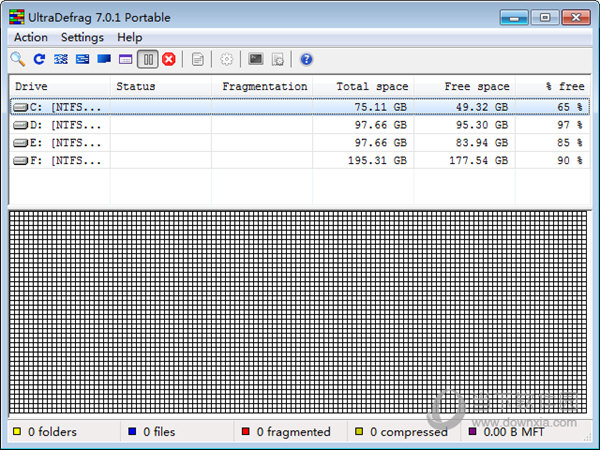The image size is (600, 450).
Task: Open the Help menu
Action: 130,38
